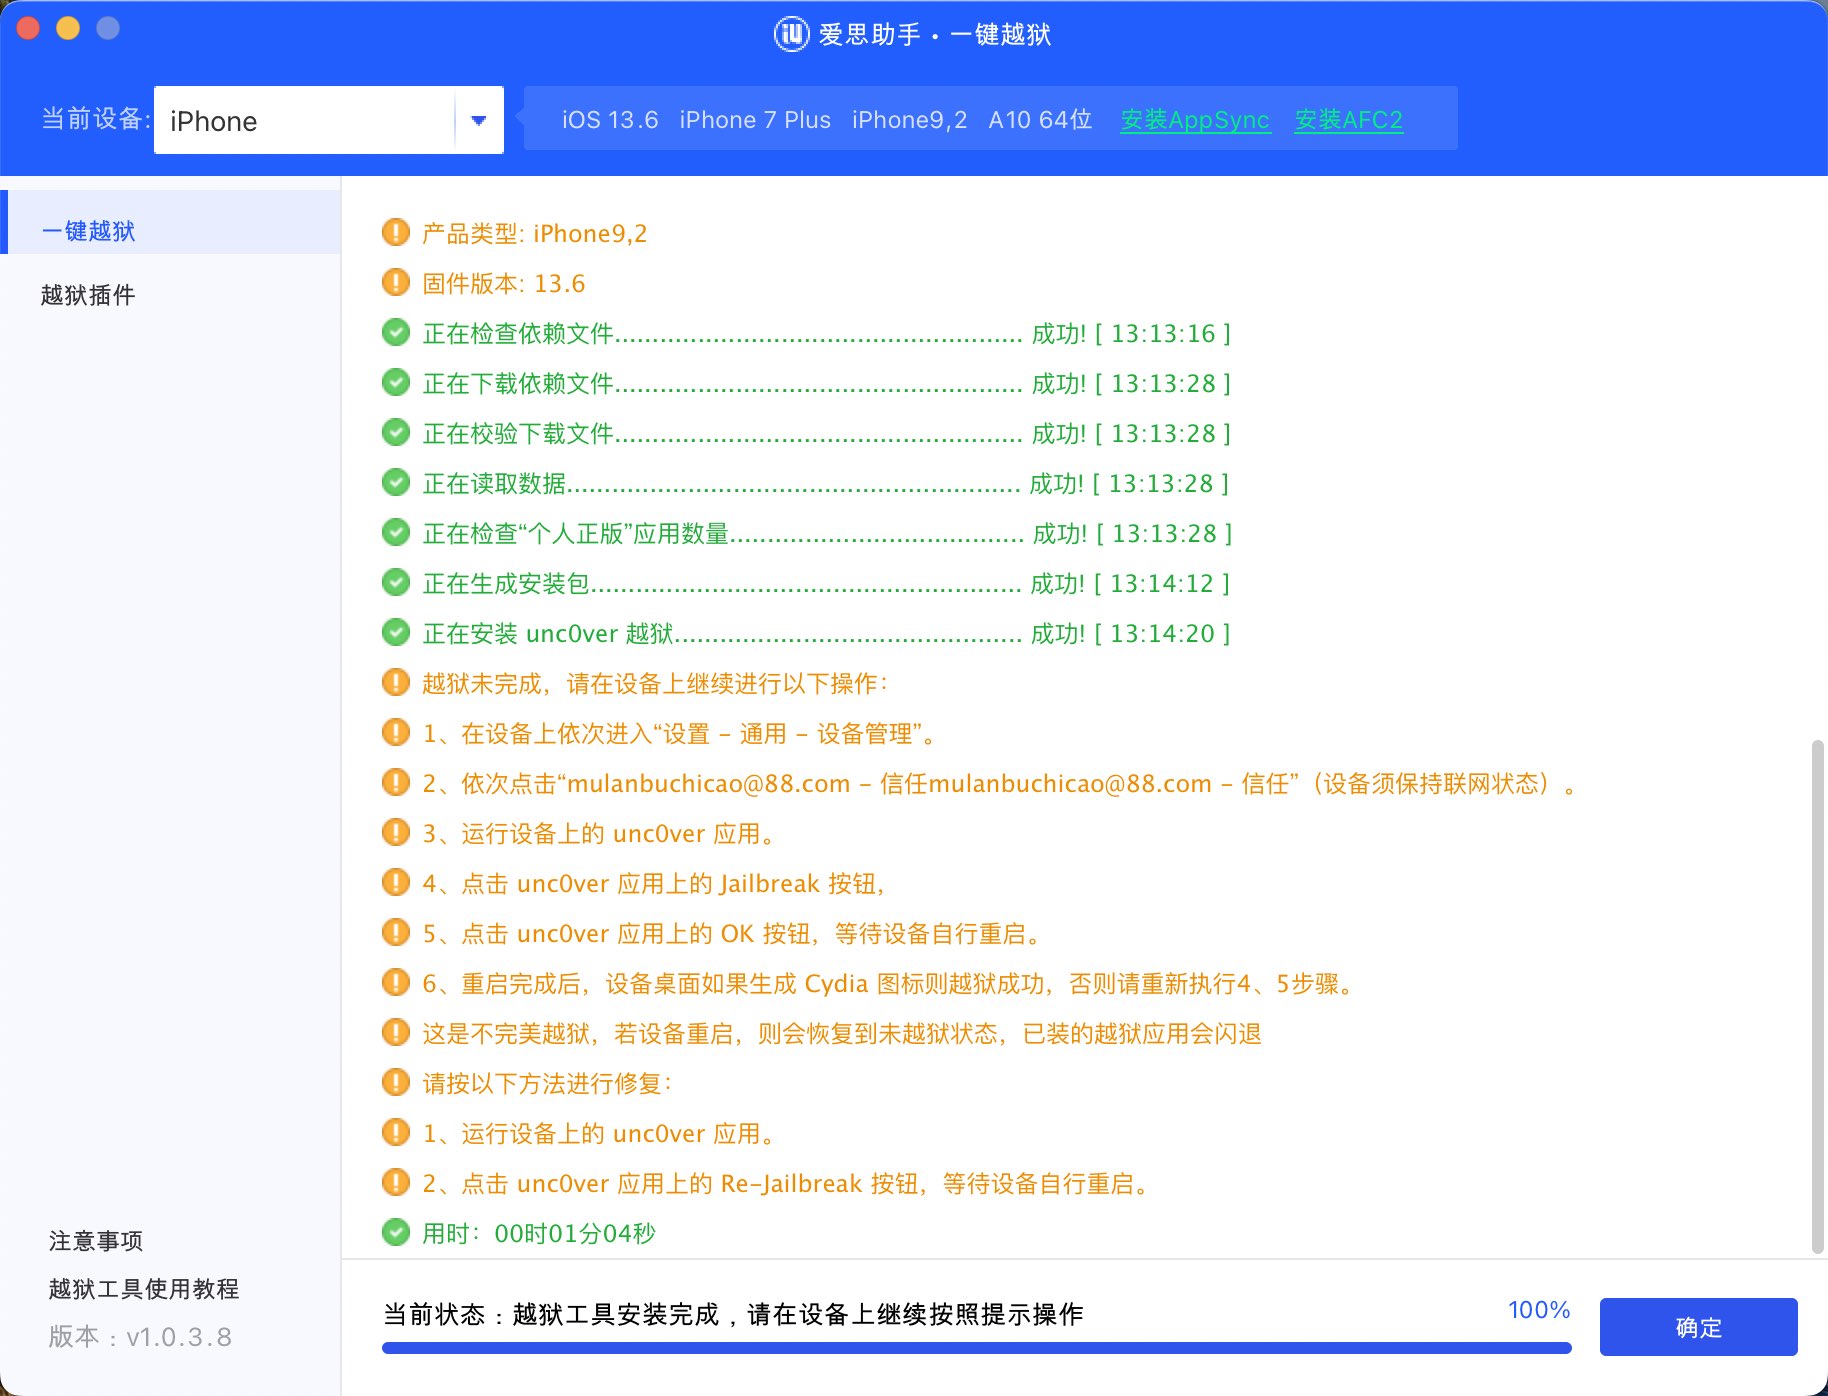The height and width of the screenshot is (1396, 1828).
Task: Click the 成功! [ 13:14:12 ] timestamp
Action: (x=1130, y=583)
